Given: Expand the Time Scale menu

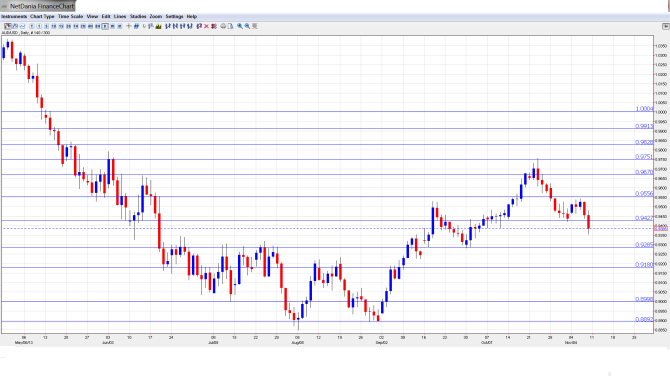Looking at the screenshot, I should [x=71, y=17].
